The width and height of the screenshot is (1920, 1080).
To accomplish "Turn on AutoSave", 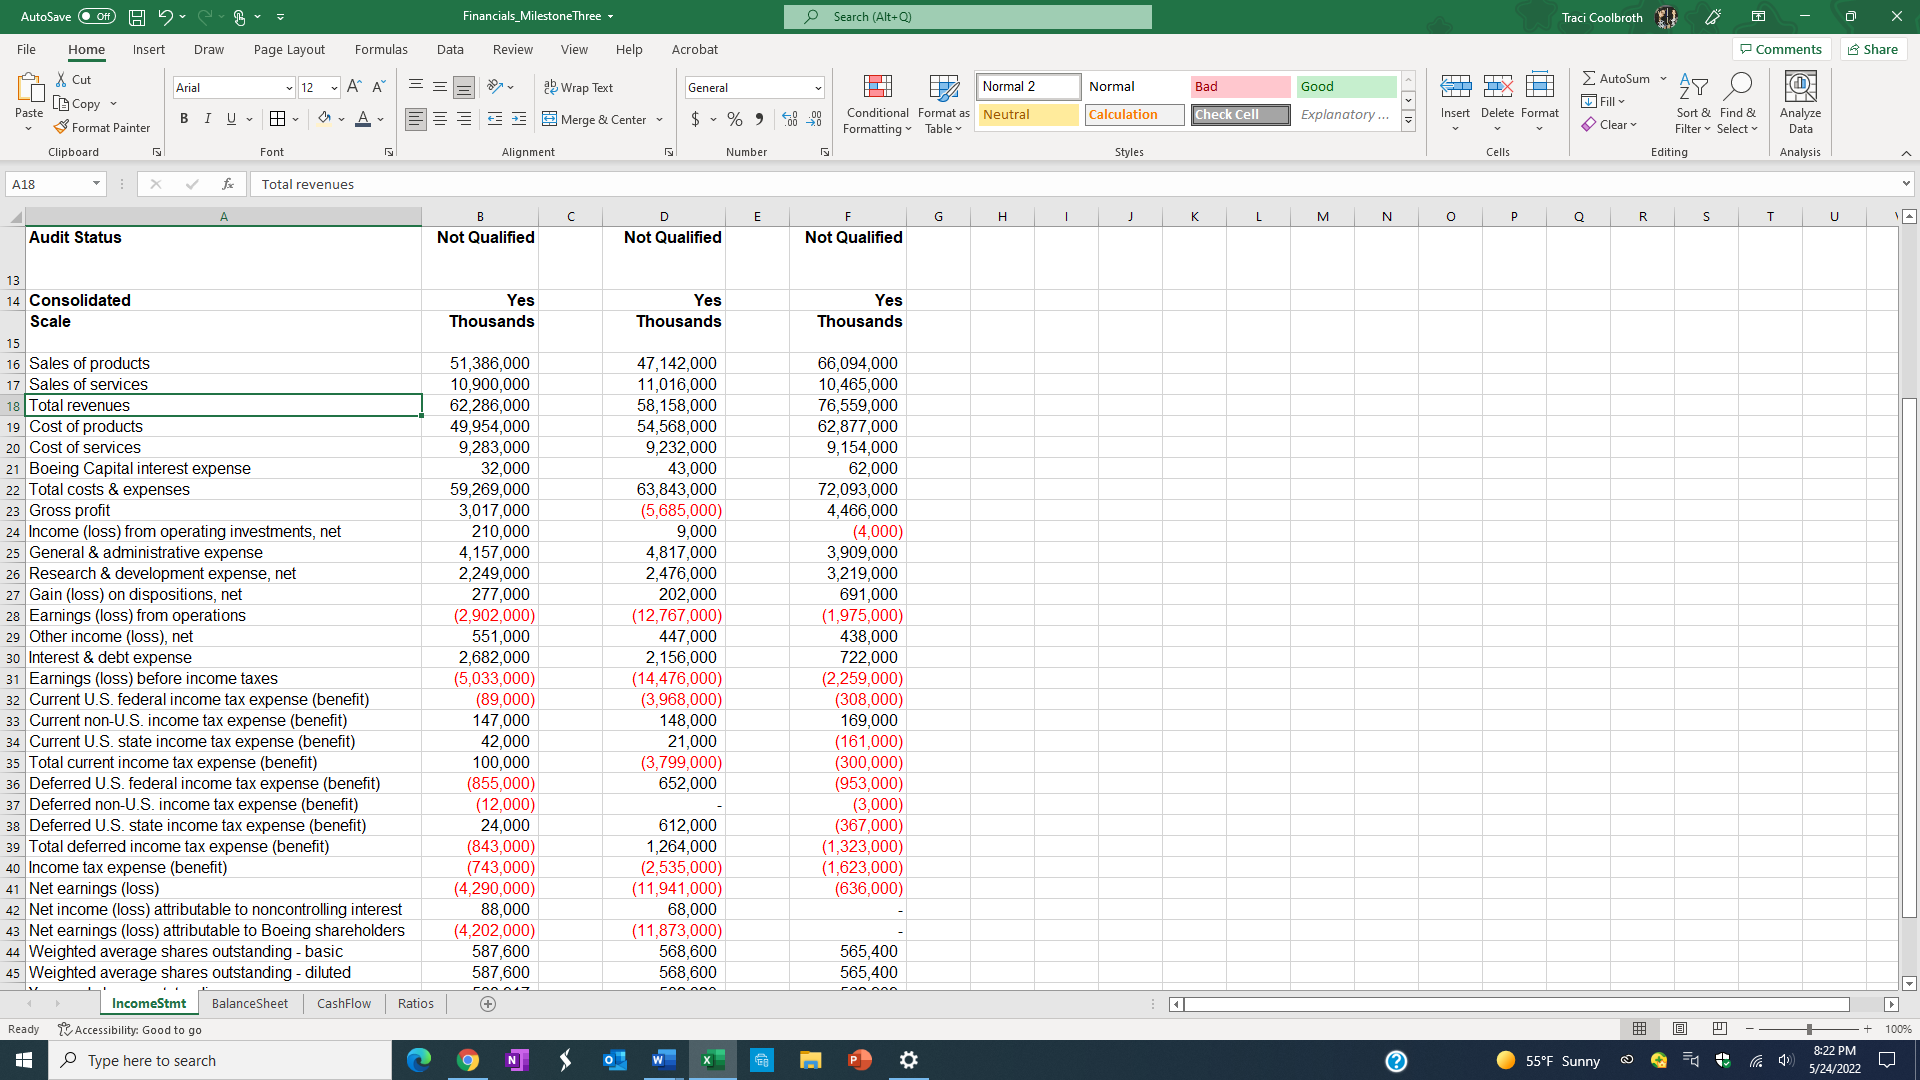I will pos(95,16).
